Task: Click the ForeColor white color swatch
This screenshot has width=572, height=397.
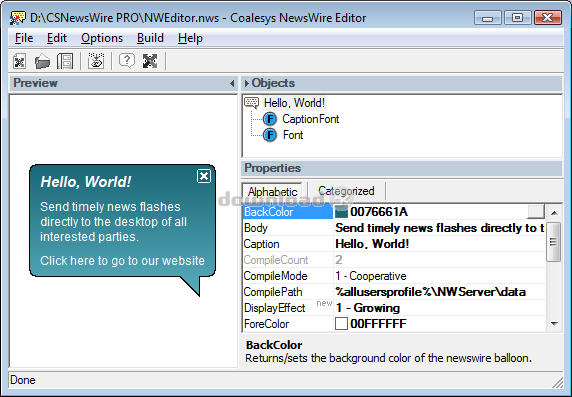Action: pyautogui.click(x=341, y=324)
